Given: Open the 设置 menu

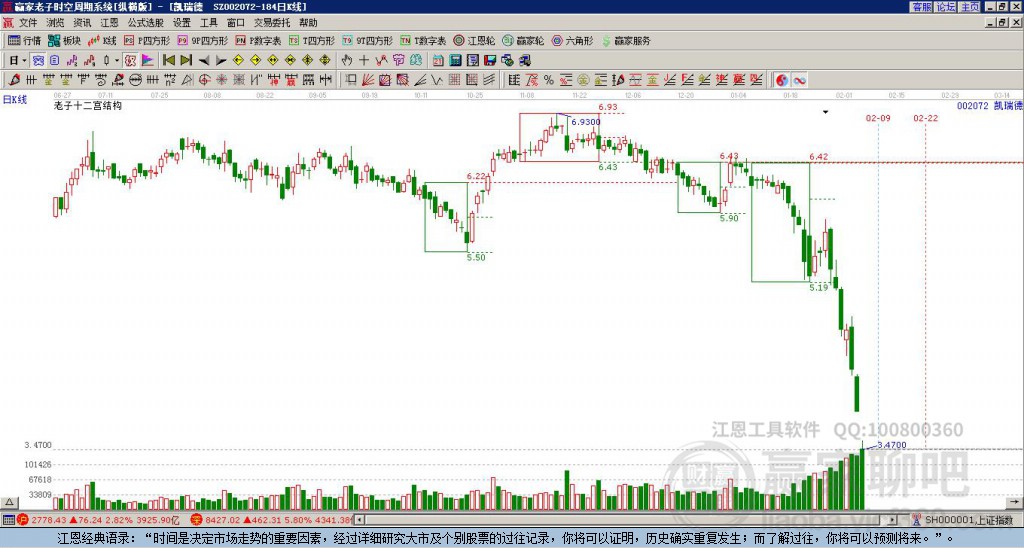Looking at the screenshot, I should (x=182, y=23).
